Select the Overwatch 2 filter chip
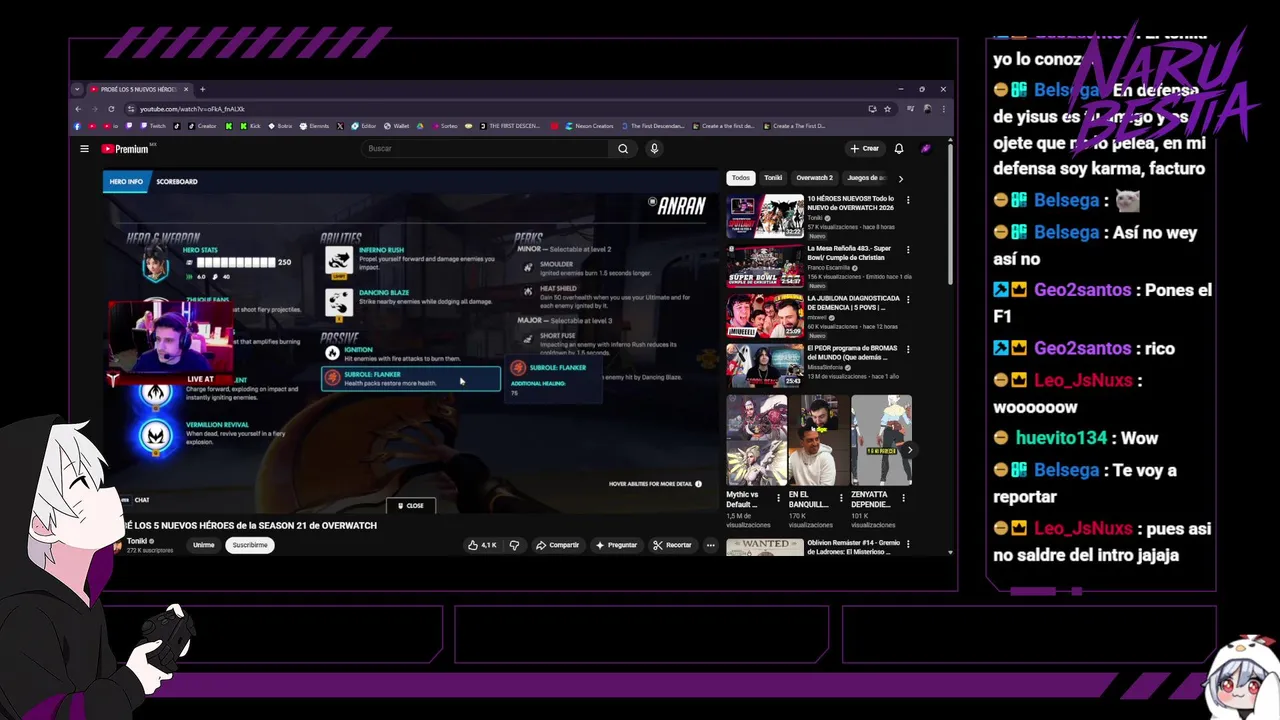The image size is (1280, 720). [x=814, y=178]
